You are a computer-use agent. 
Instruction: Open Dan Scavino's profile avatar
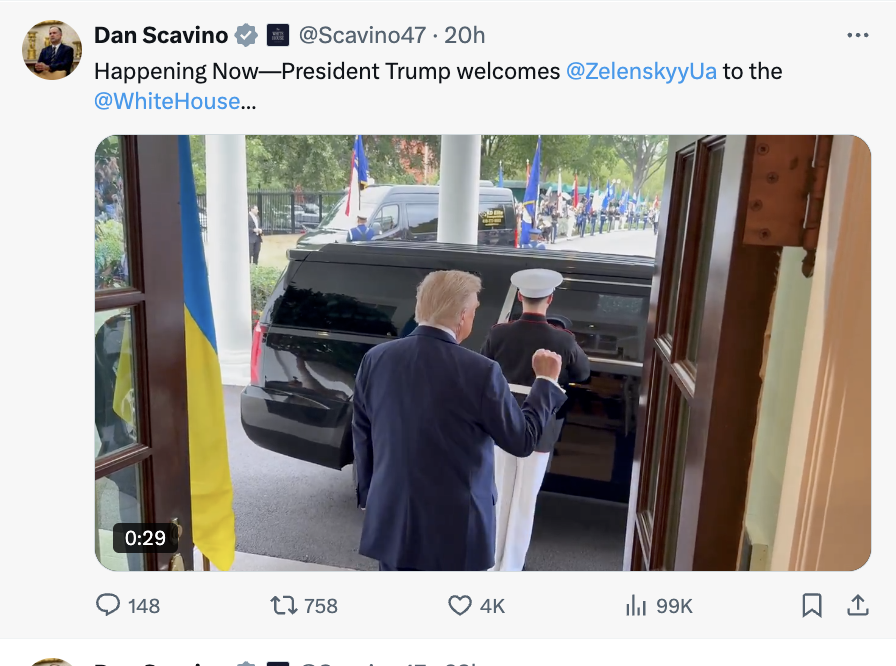pyautogui.click(x=52, y=50)
